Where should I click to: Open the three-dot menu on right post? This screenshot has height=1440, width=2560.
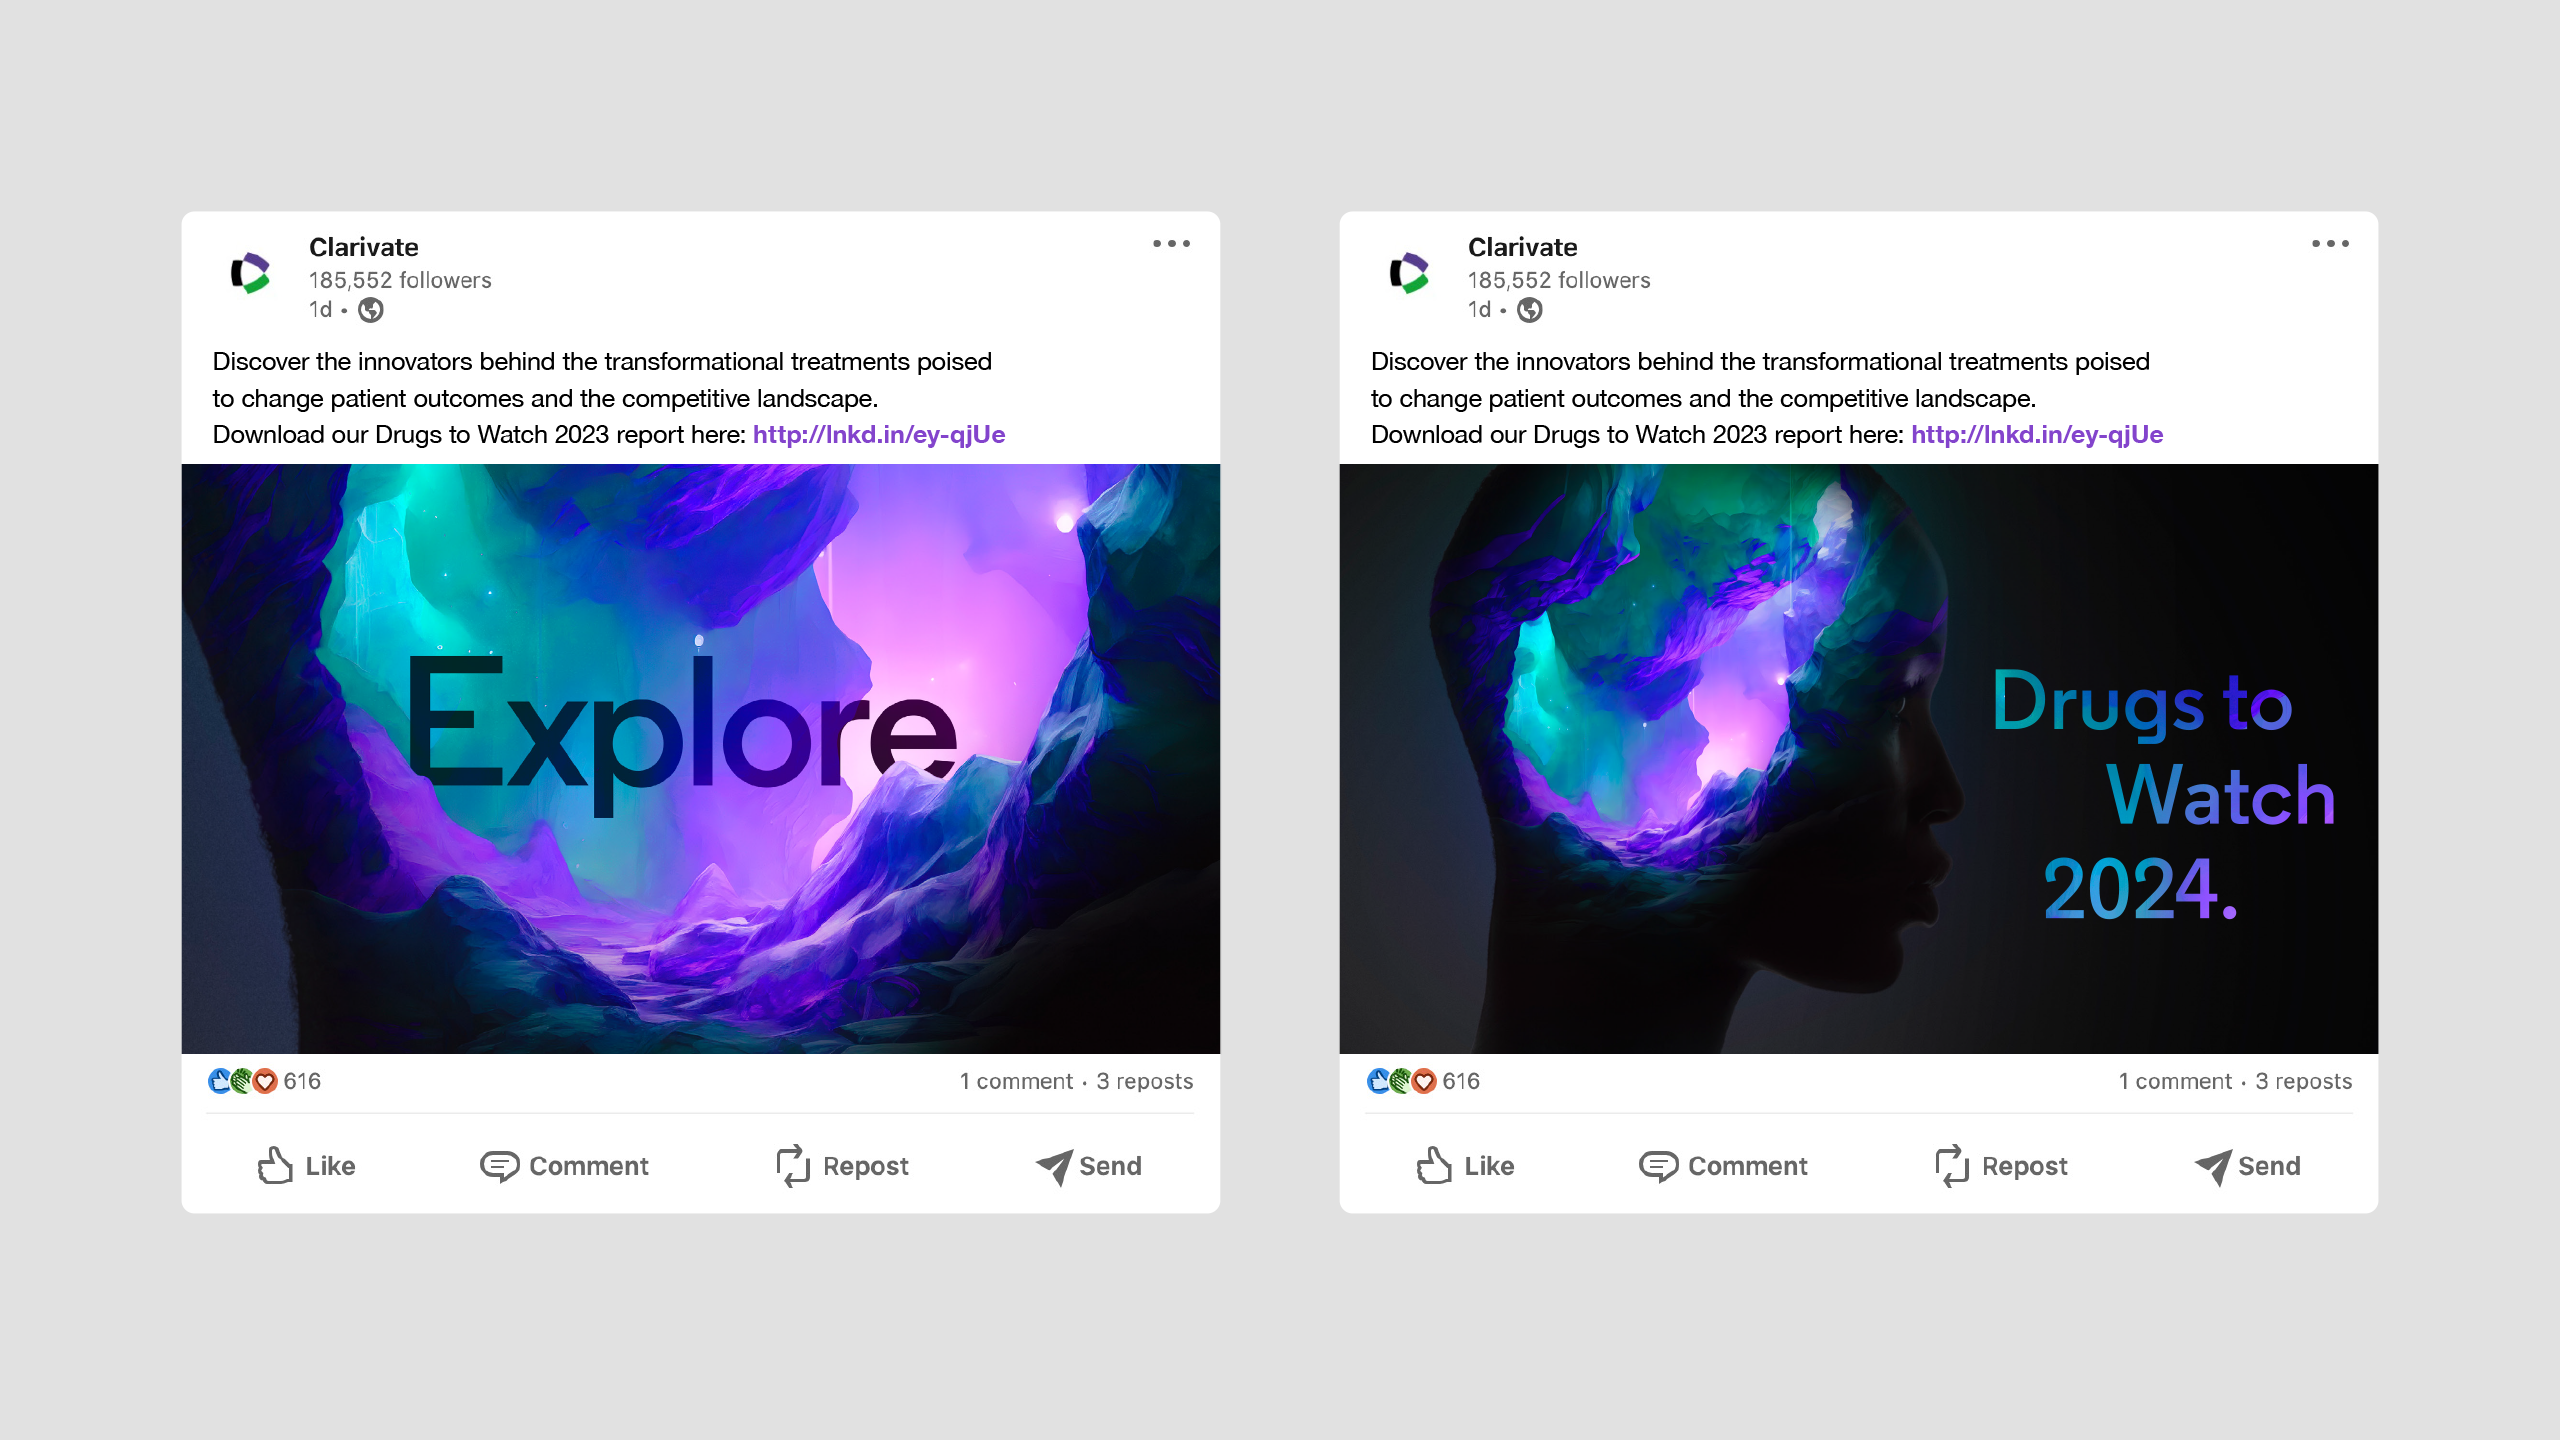click(x=2330, y=244)
